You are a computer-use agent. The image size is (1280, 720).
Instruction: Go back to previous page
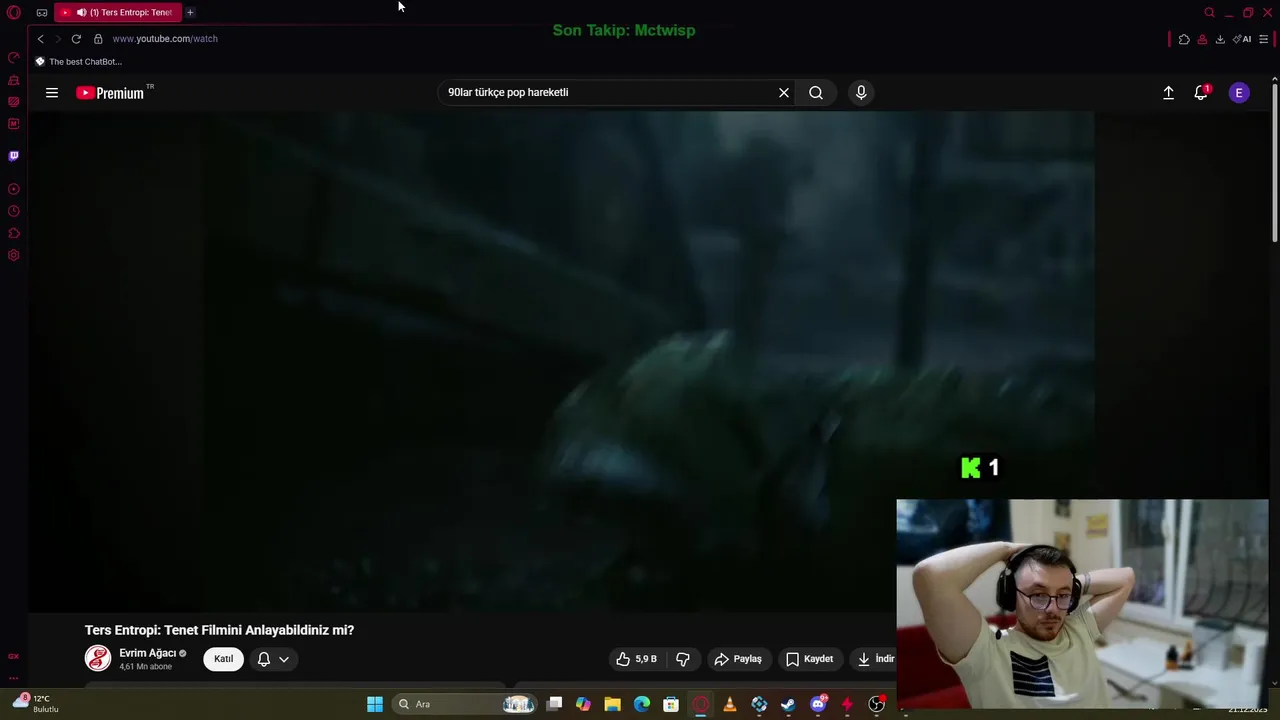[x=40, y=39]
